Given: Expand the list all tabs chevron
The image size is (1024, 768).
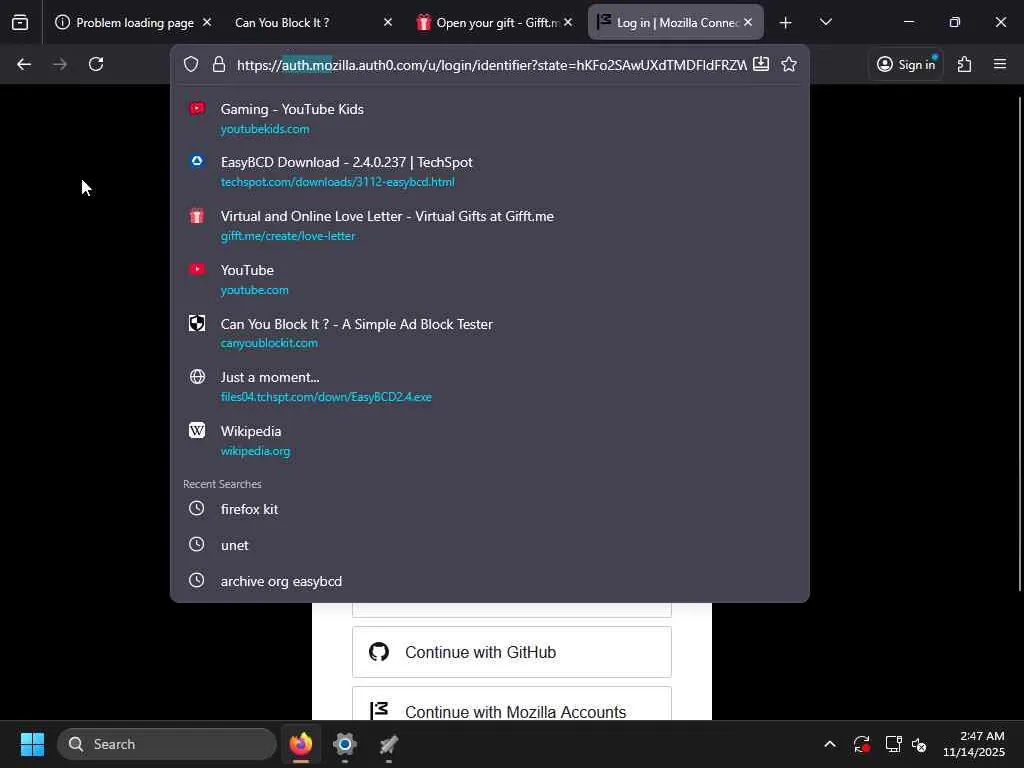Looking at the screenshot, I should pos(825,23).
